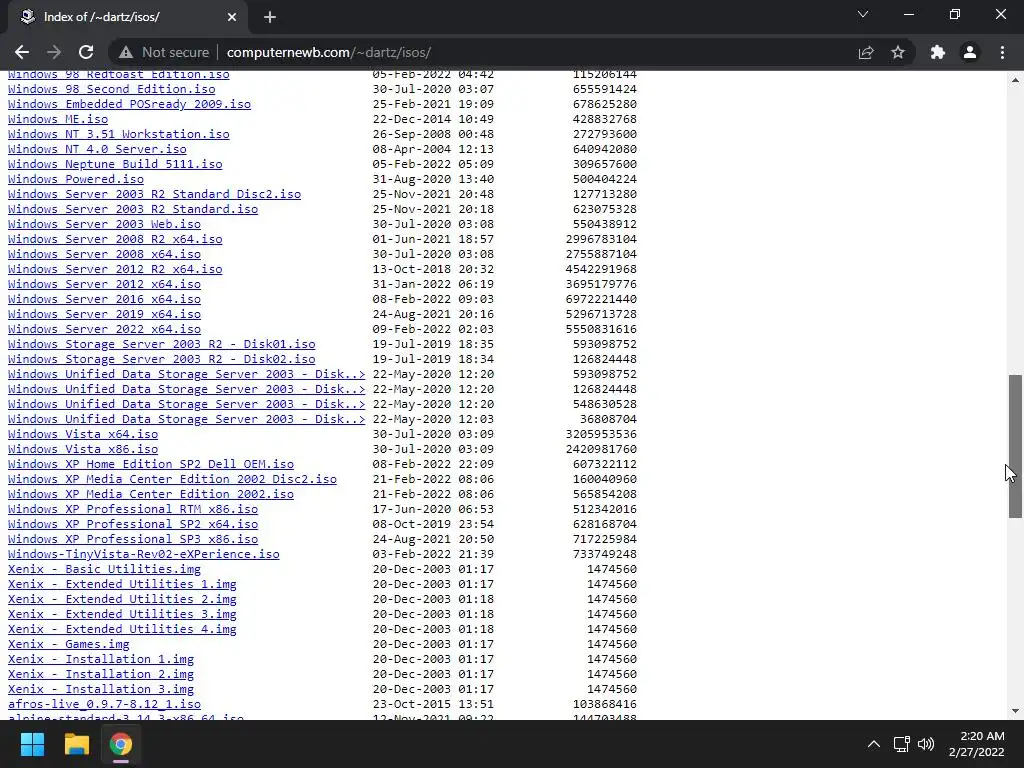Click the file size 36808704

(608, 419)
